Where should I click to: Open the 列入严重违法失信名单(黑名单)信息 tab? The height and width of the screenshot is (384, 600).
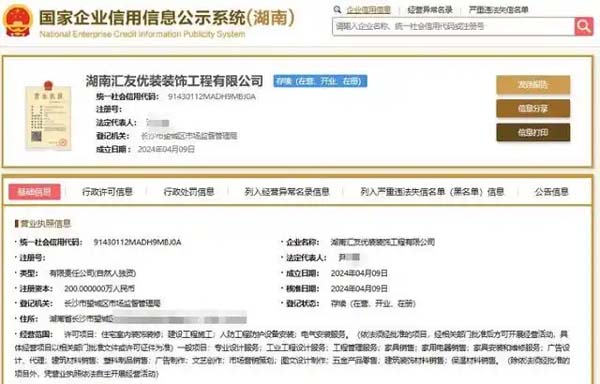(x=432, y=192)
